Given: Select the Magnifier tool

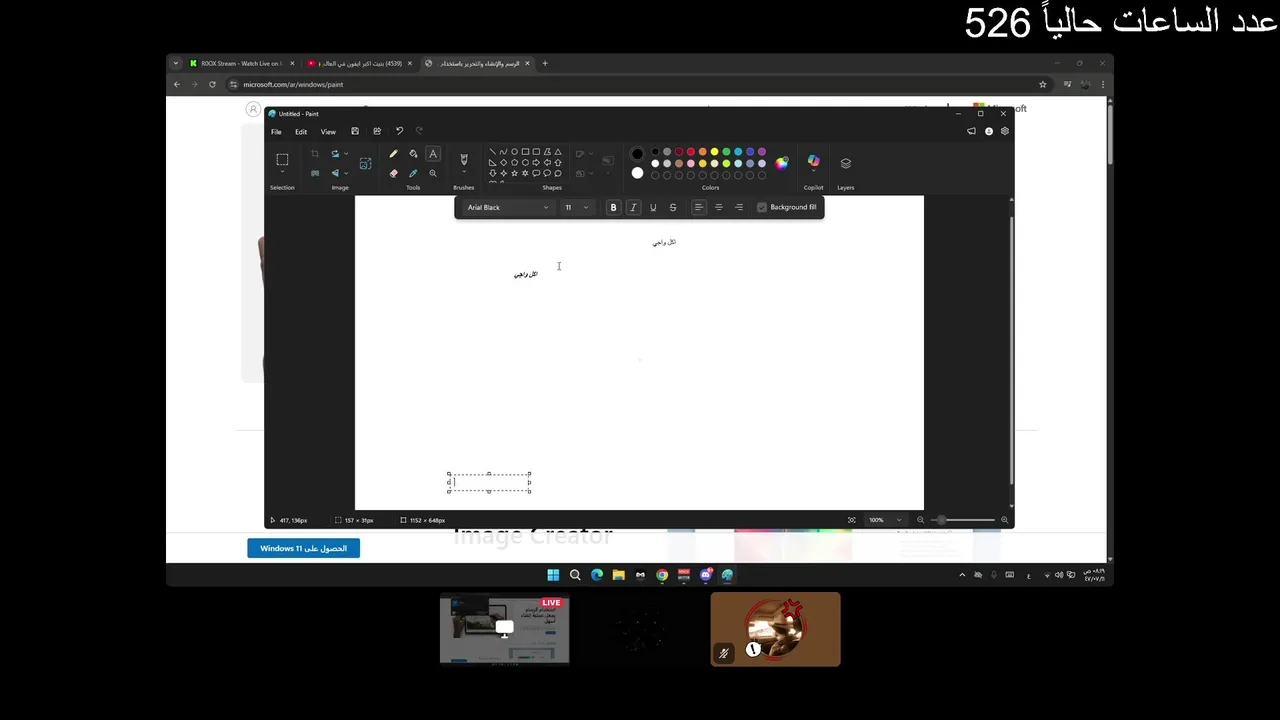Looking at the screenshot, I should click(x=433, y=173).
